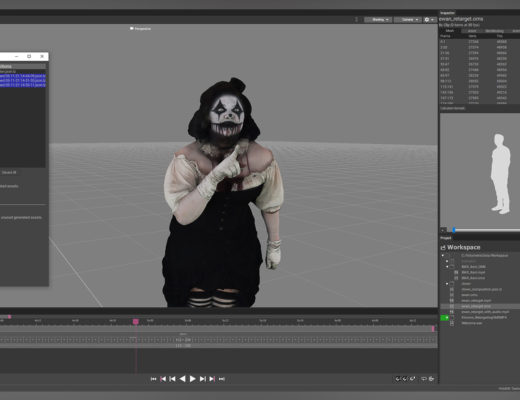Collapse the clown folder node
Viewport: 520px width, 400px height.
pyautogui.click(x=447, y=284)
